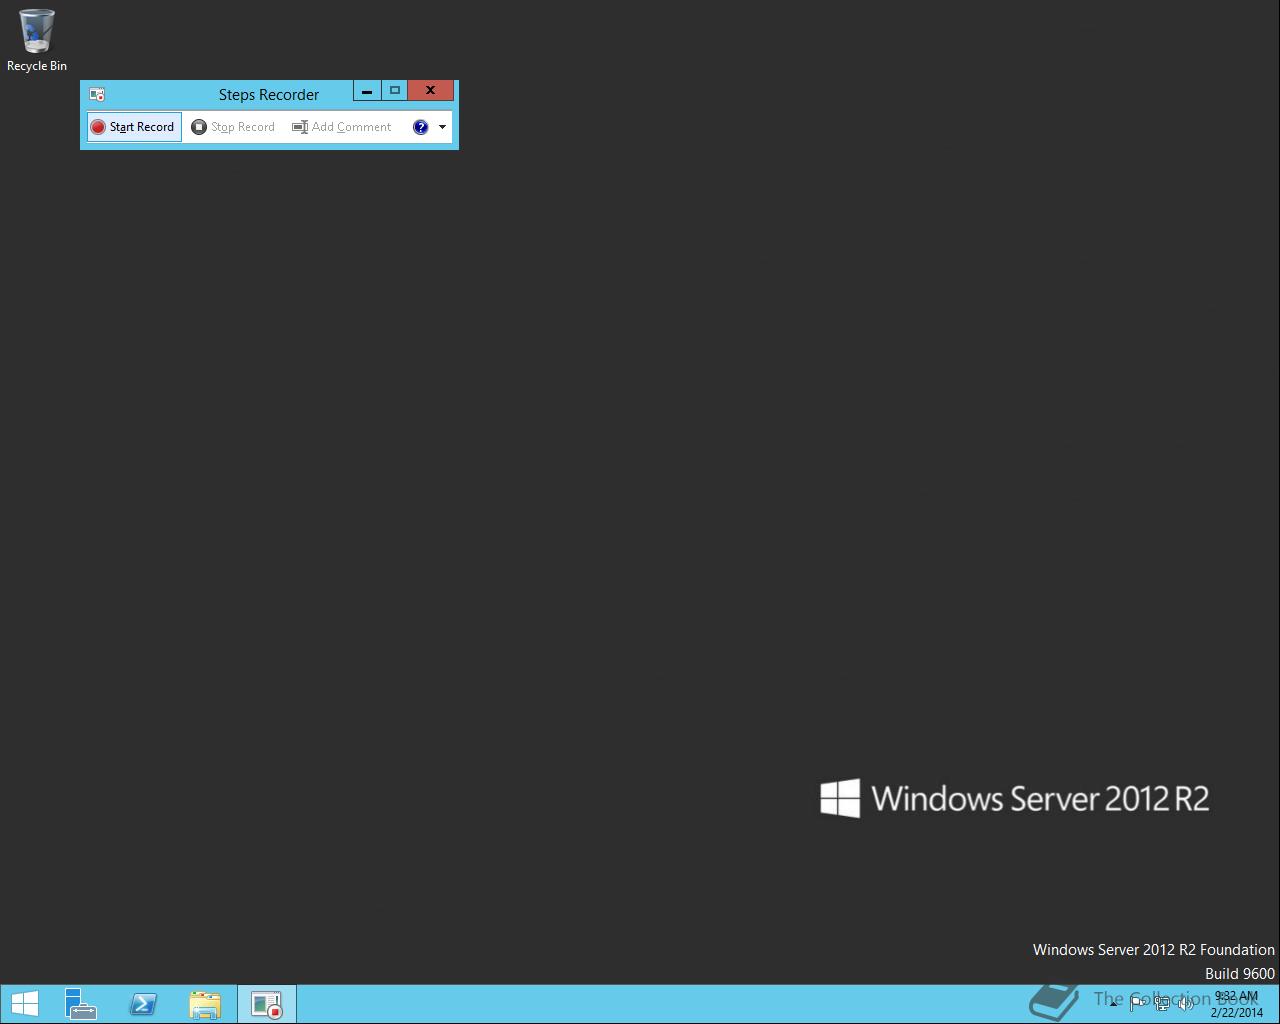
Task: Open the network tray icon
Action: coord(1162,1003)
